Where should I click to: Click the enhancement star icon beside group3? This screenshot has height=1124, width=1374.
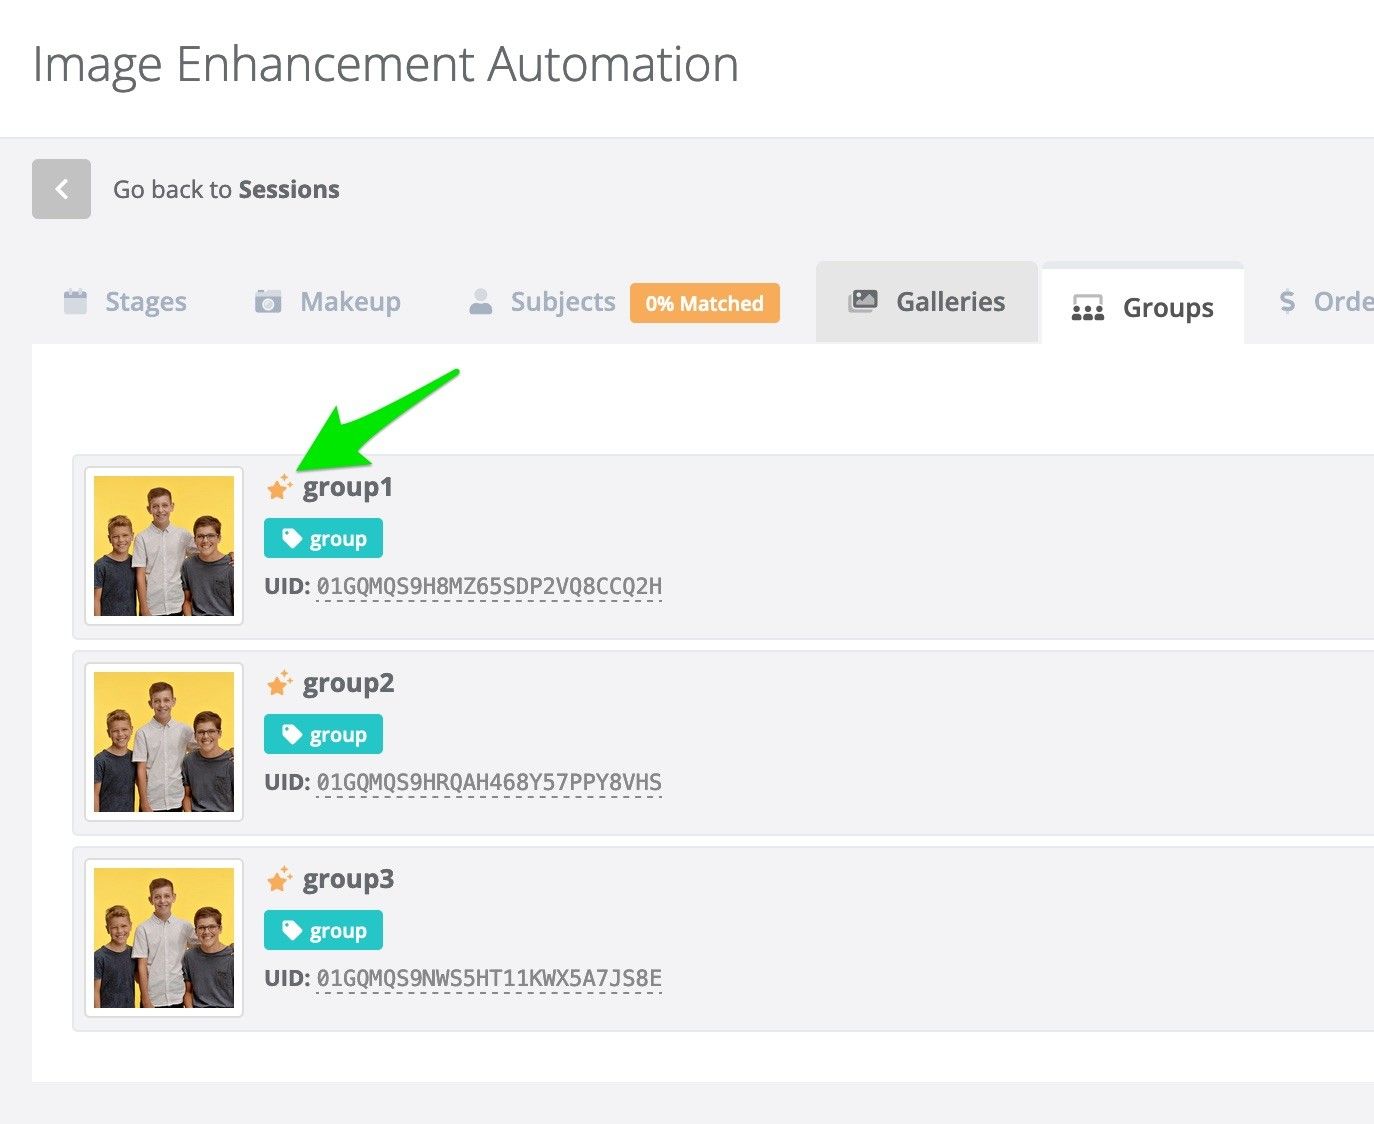coord(279,879)
